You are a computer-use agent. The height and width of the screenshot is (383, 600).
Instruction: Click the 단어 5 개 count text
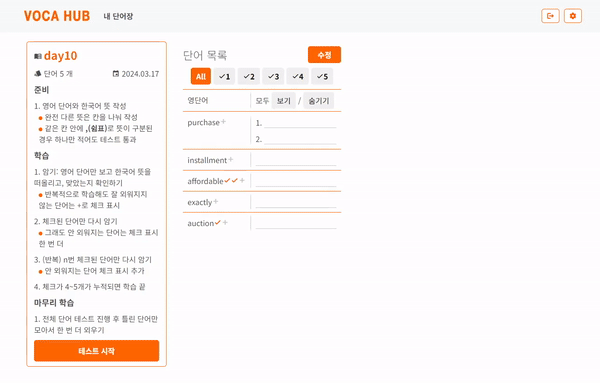coord(58,74)
